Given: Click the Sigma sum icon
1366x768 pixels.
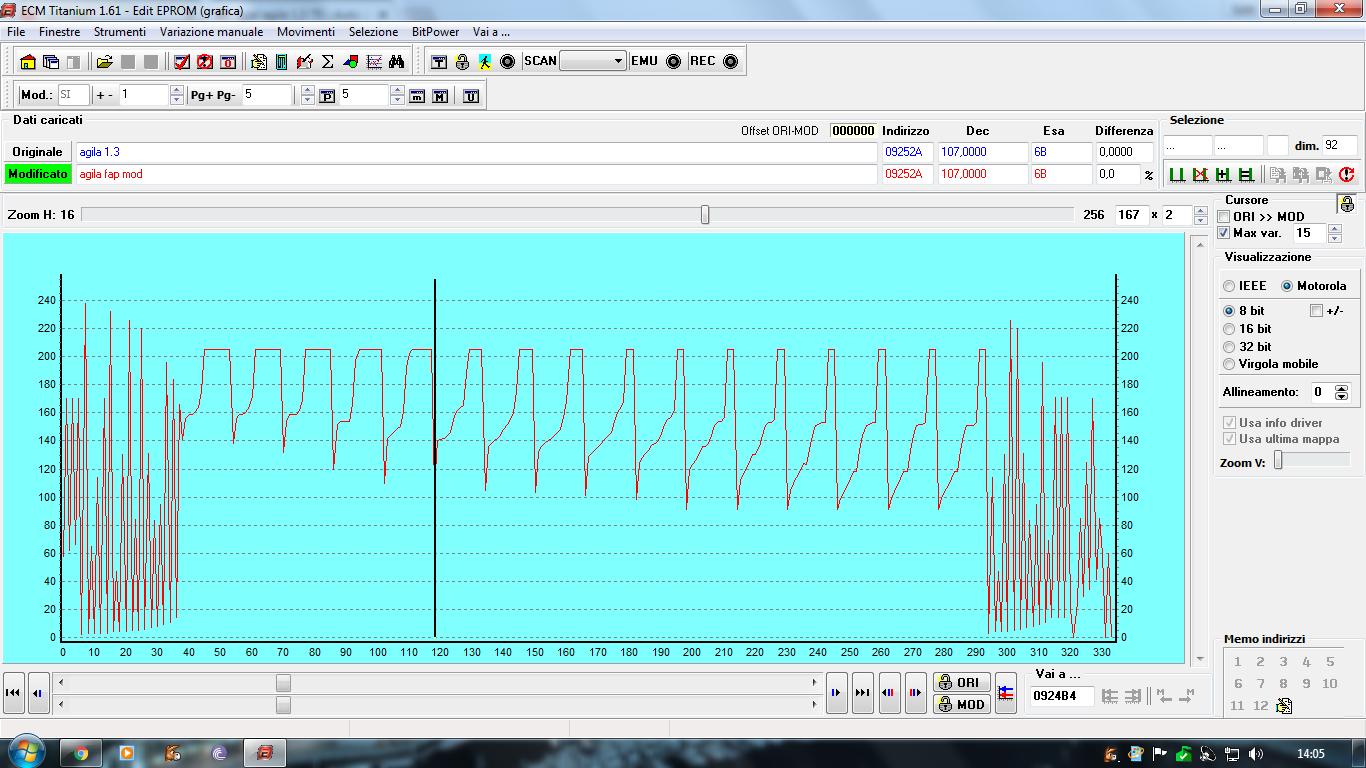Looking at the screenshot, I should (327, 62).
